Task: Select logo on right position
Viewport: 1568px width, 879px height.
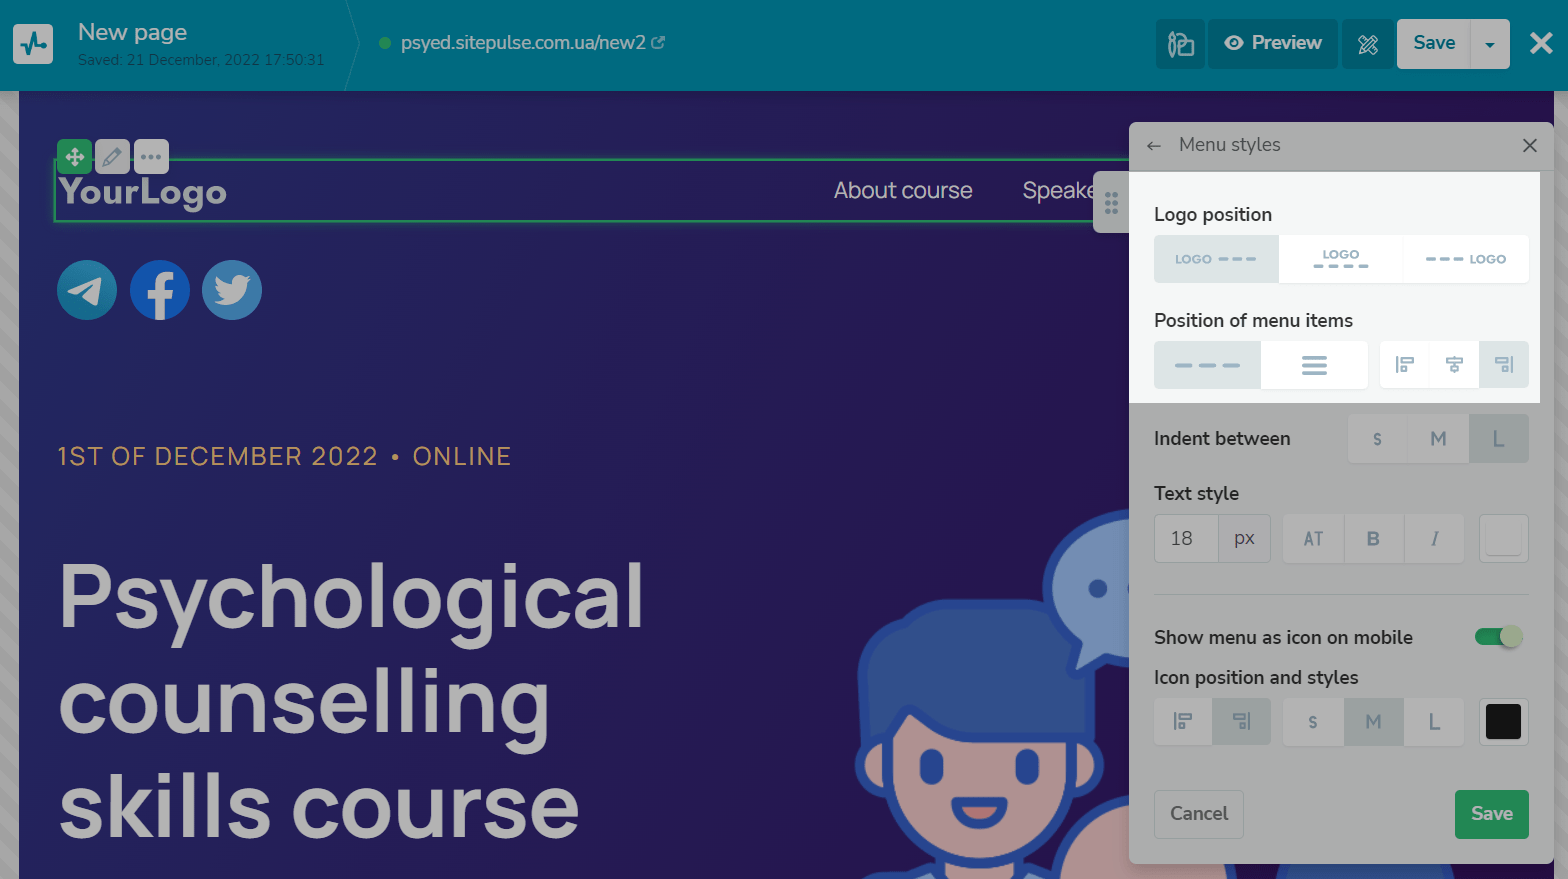Action: click(1466, 259)
